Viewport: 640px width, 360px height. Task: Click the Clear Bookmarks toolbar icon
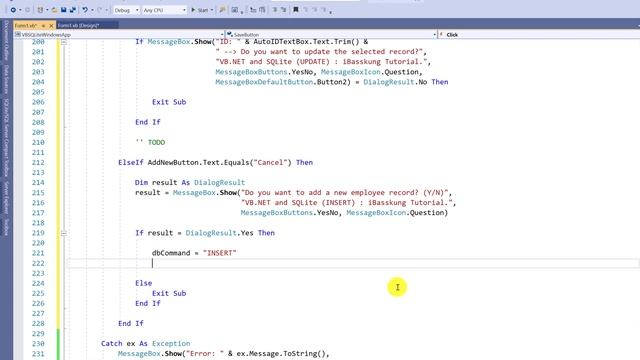(324, 10)
